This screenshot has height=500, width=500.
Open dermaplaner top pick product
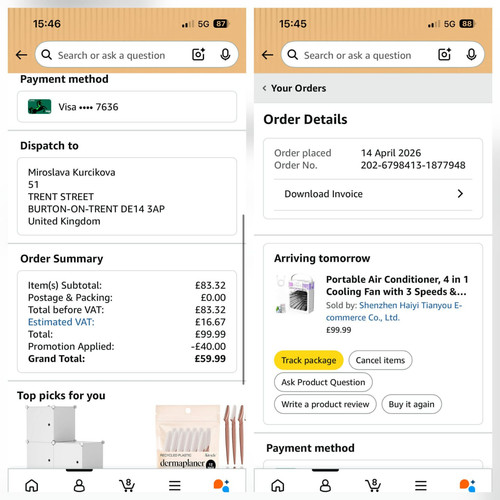[200, 436]
